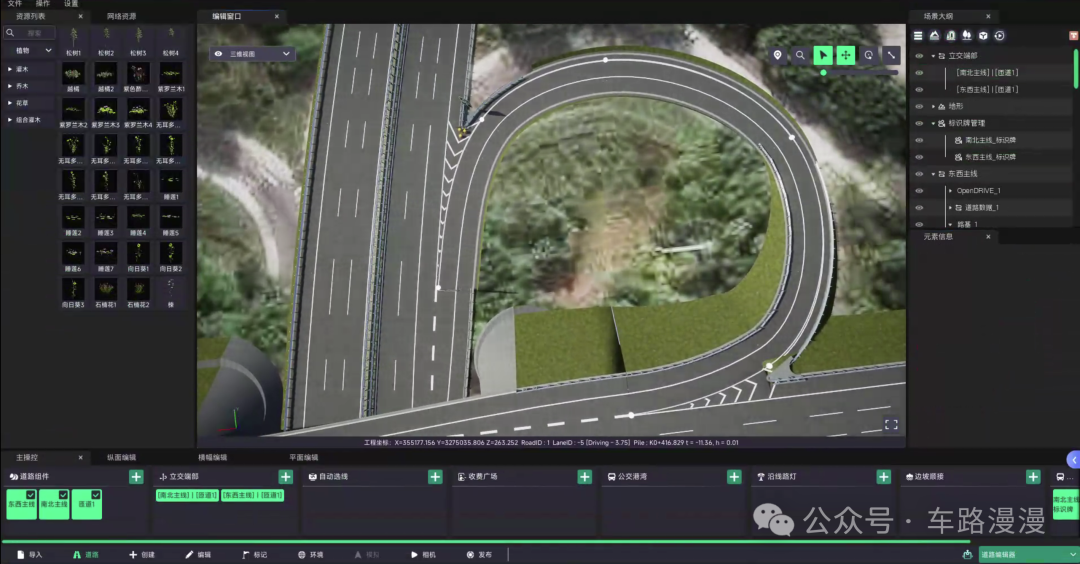Click the green slider handle under viewport tools
Screen dimensions: 1080x564
pos(823,72)
